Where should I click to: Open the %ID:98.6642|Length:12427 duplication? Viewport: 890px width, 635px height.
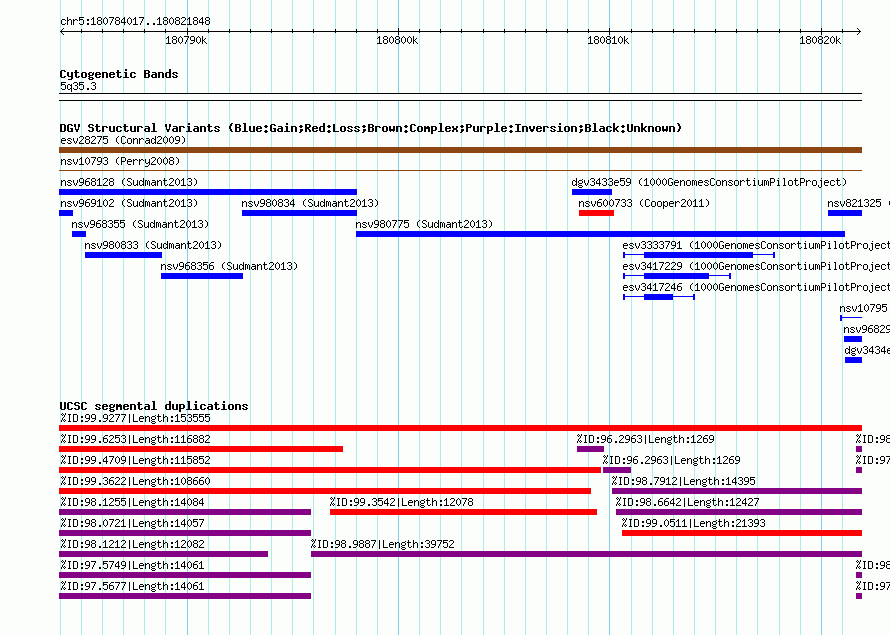(x=739, y=512)
